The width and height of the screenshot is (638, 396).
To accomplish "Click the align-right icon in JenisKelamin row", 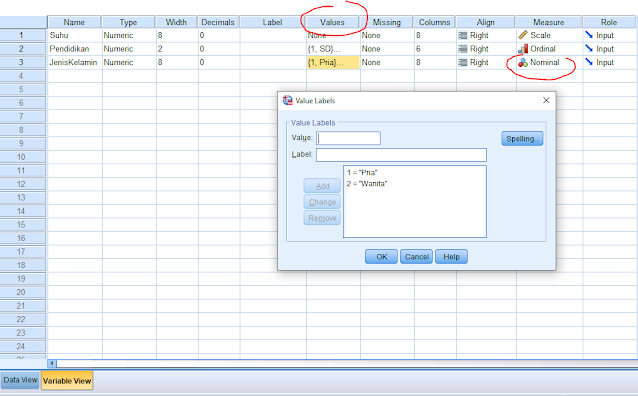I will [463, 62].
